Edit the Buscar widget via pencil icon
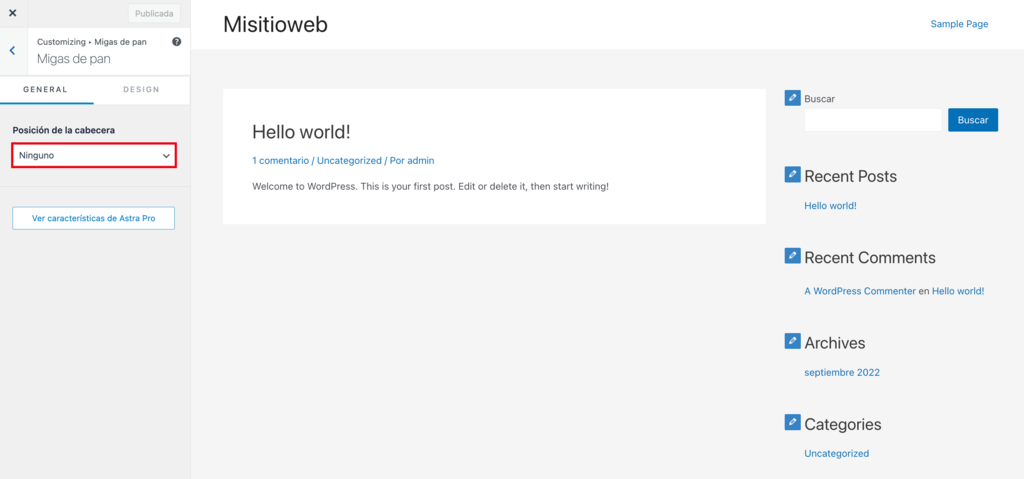This screenshot has height=479, width=1024. pyautogui.click(x=792, y=98)
